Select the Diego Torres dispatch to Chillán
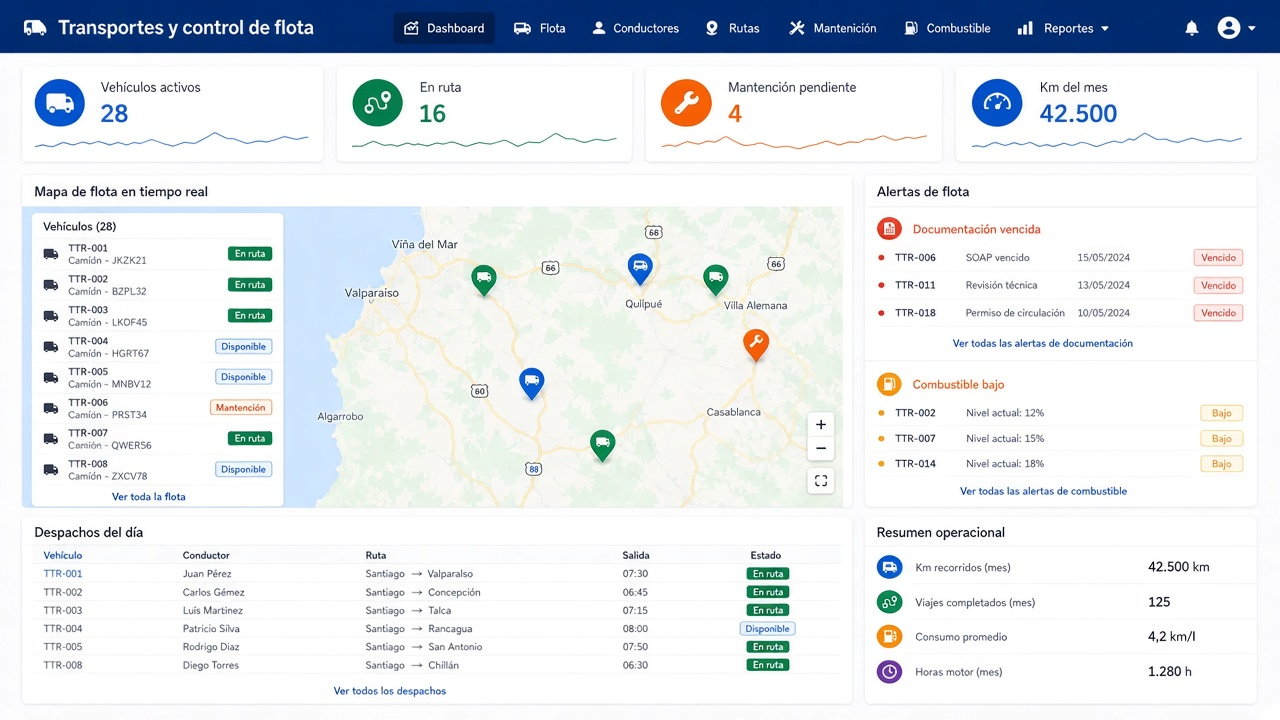Screen dimensions: 1280x720 click(x=437, y=665)
